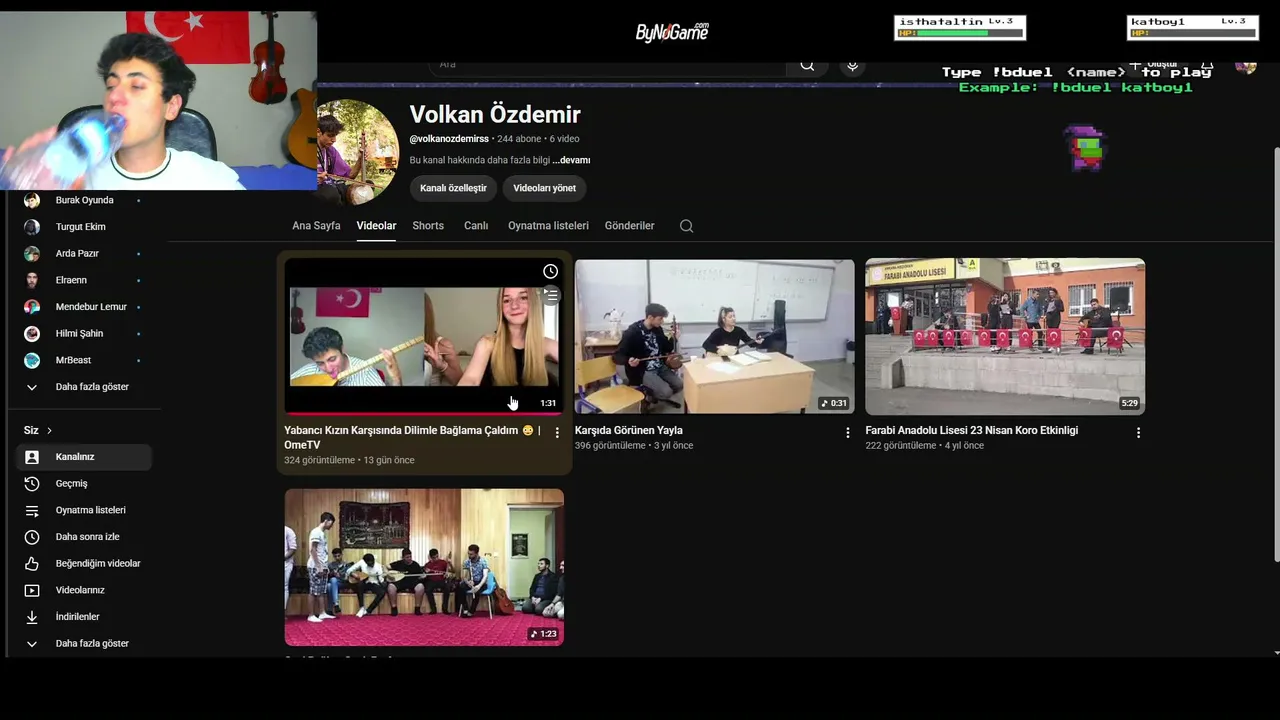Play the OmeTV bağlama video thumbnail
This screenshot has height=720, width=1280.
coord(424,336)
